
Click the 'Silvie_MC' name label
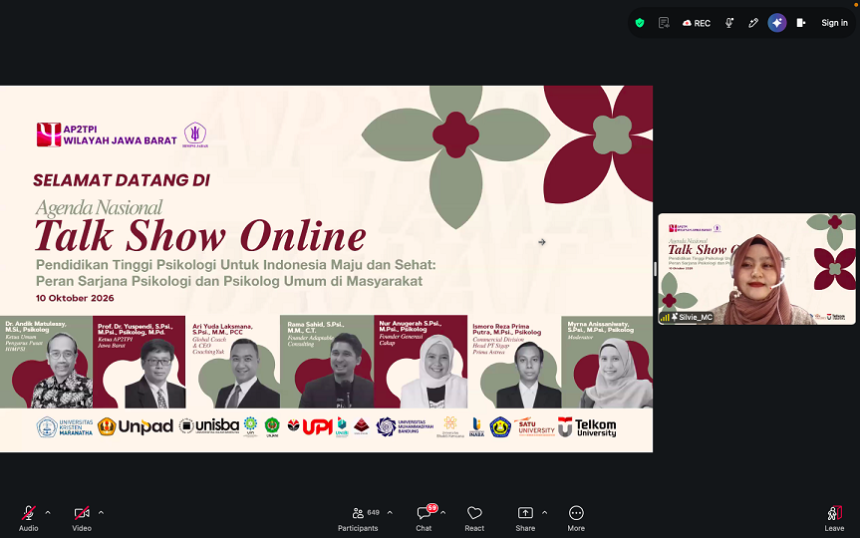tap(695, 318)
